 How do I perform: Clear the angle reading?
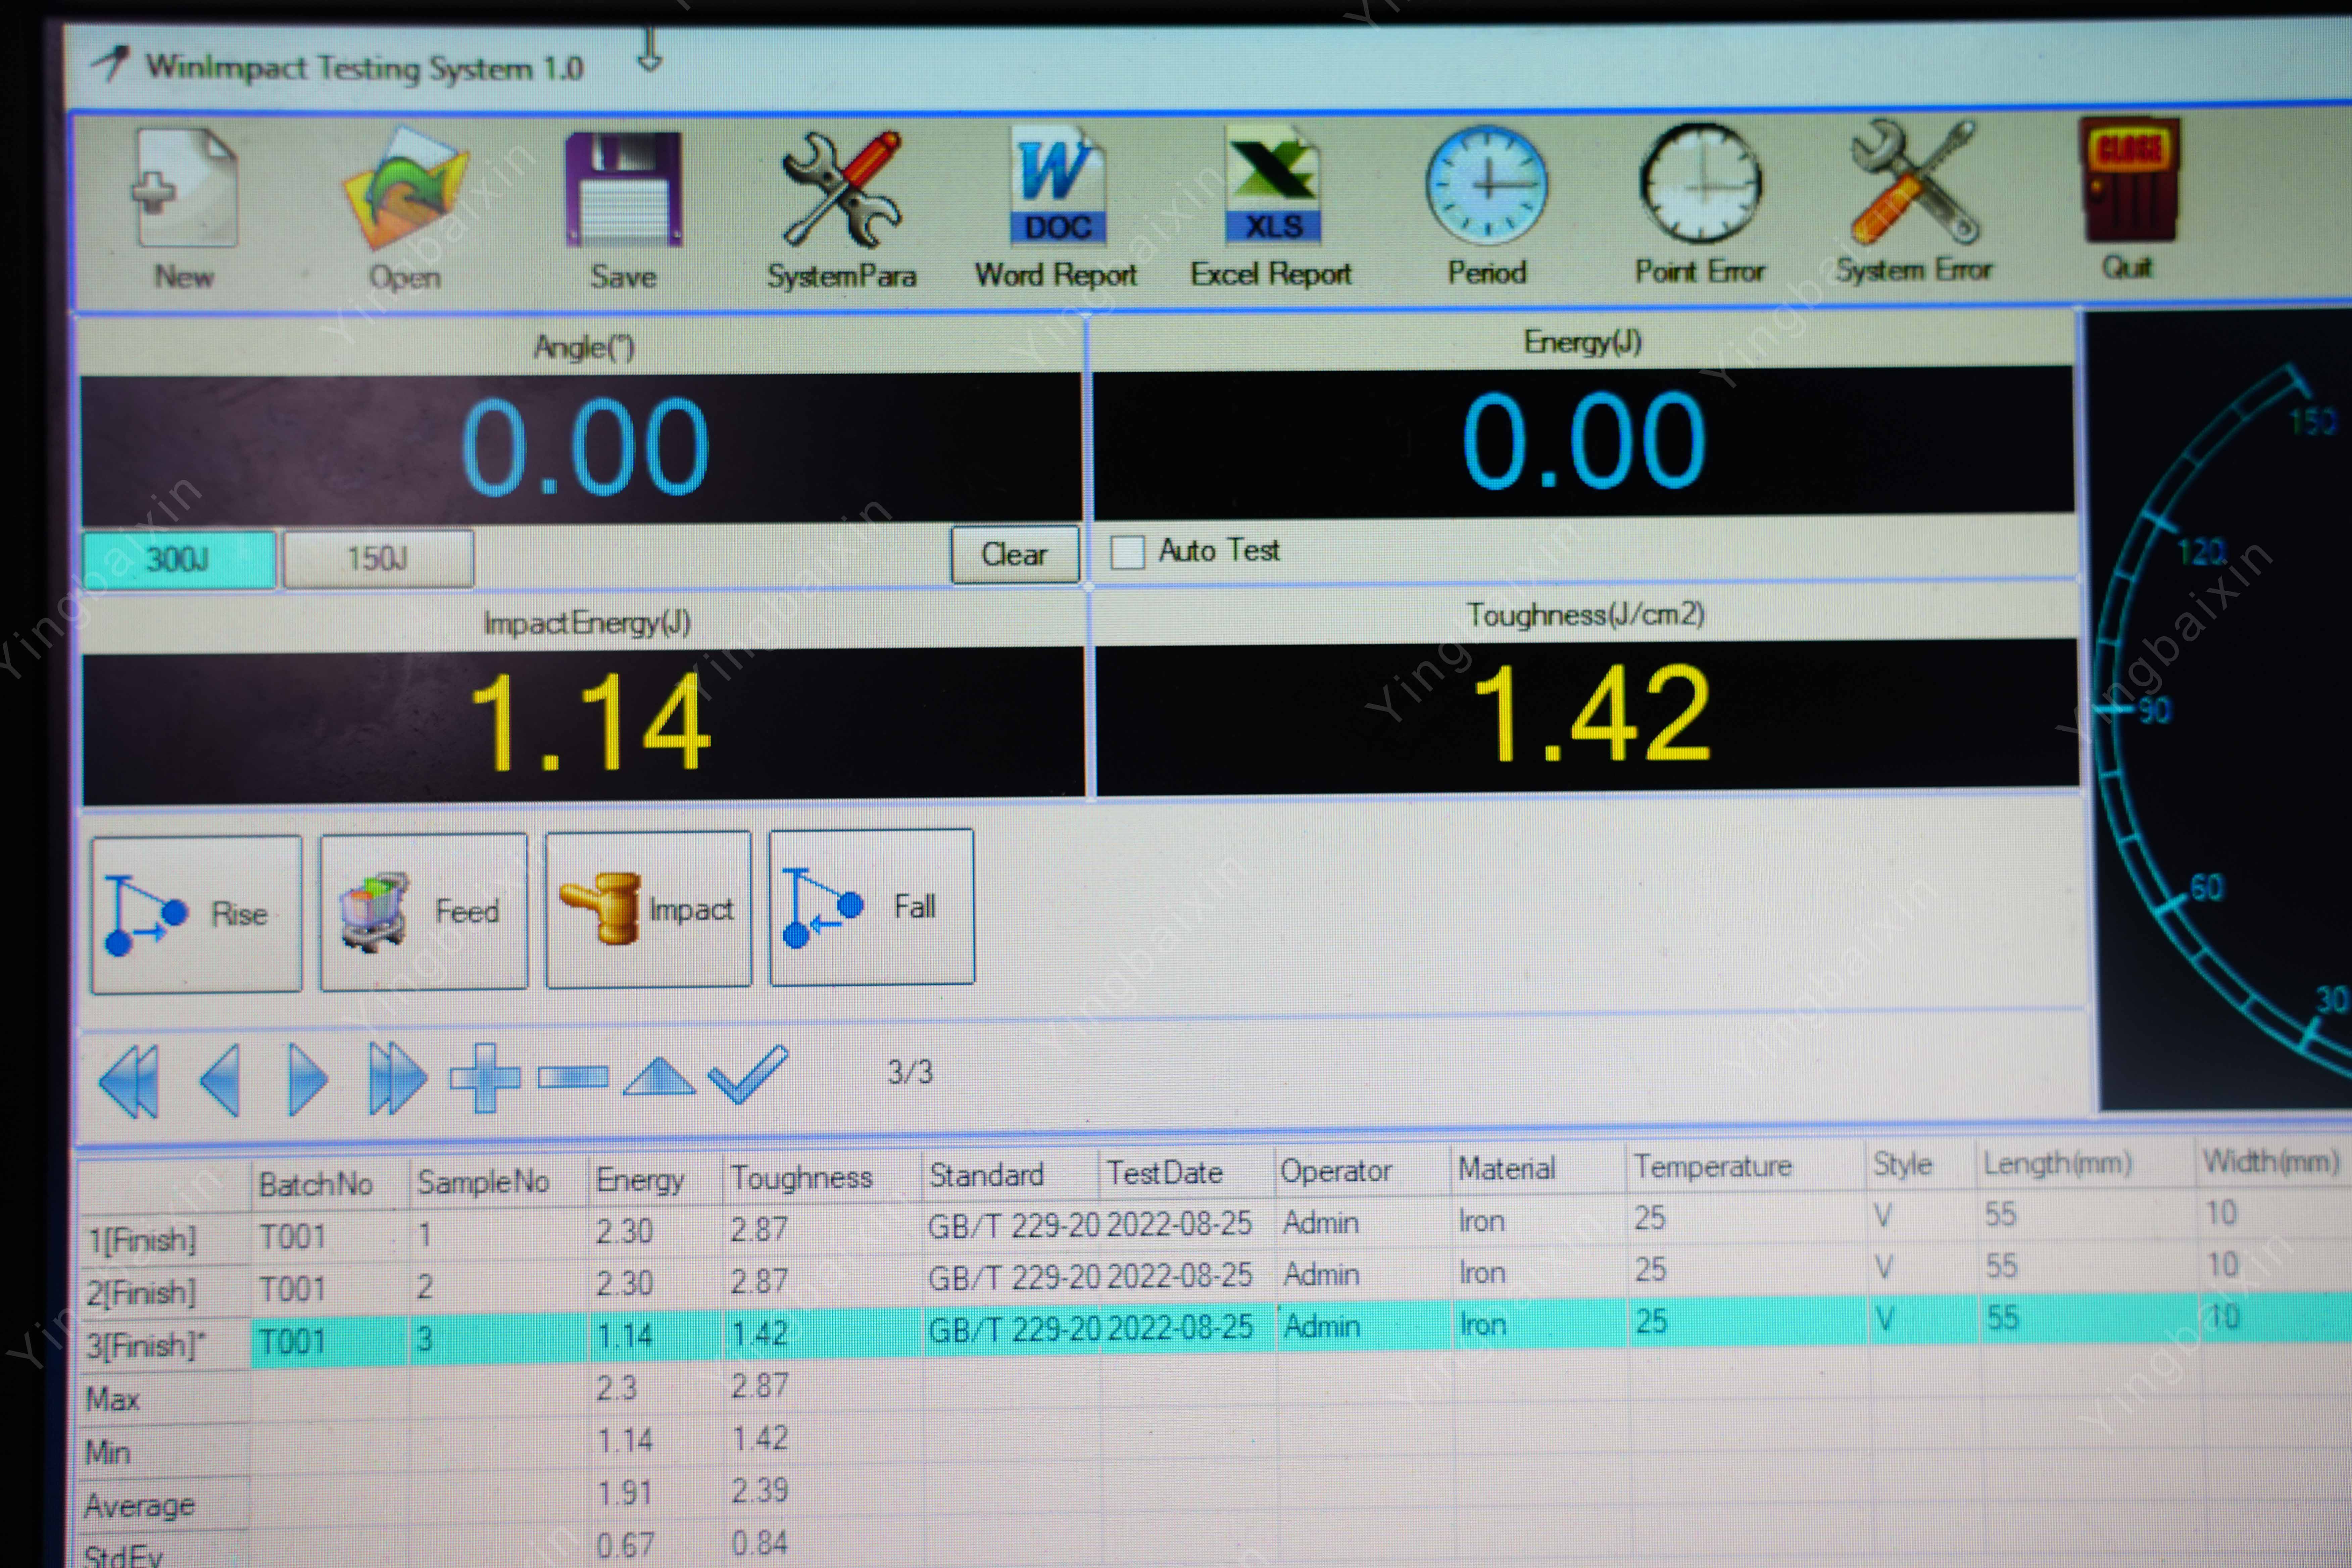[x=1015, y=555]
